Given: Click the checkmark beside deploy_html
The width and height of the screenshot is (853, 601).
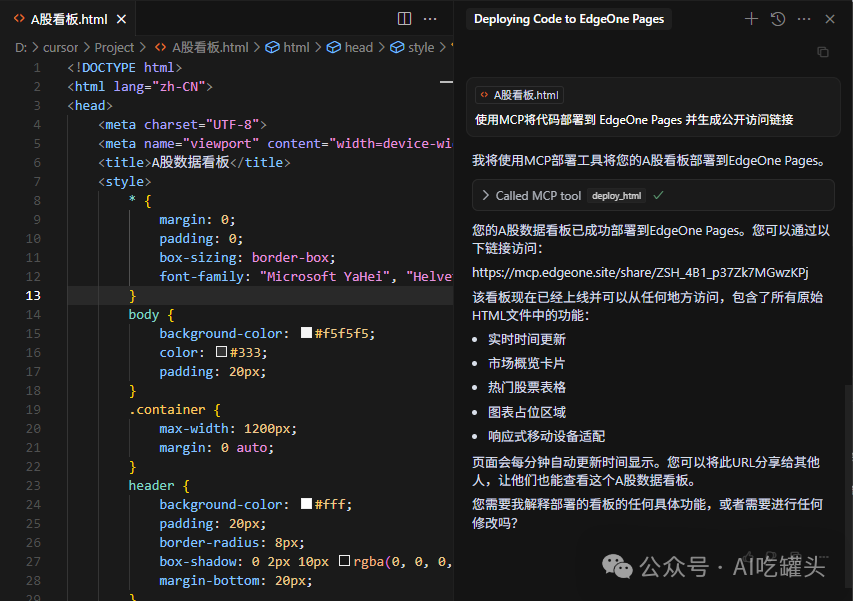Looking at the screenshot, I should point(658,195).
